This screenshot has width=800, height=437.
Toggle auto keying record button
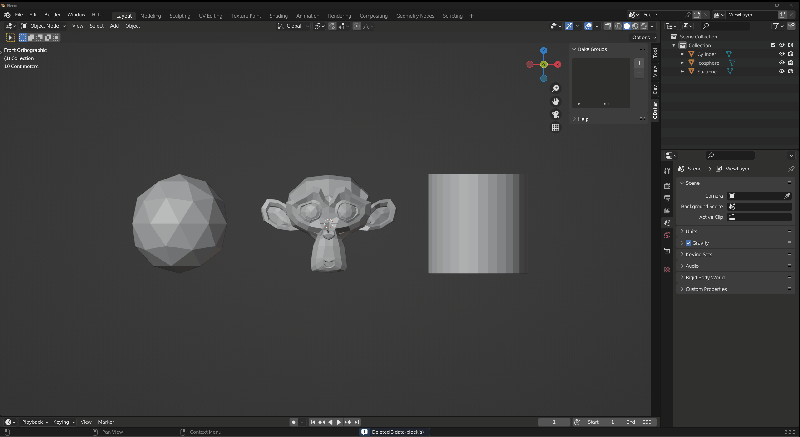click(x=294, y=422)
